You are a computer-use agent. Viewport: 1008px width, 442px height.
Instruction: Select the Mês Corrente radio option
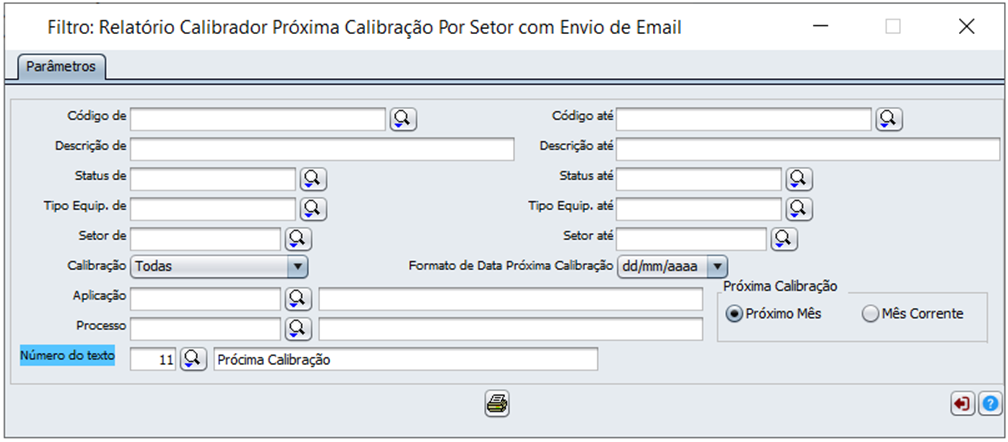870,314
